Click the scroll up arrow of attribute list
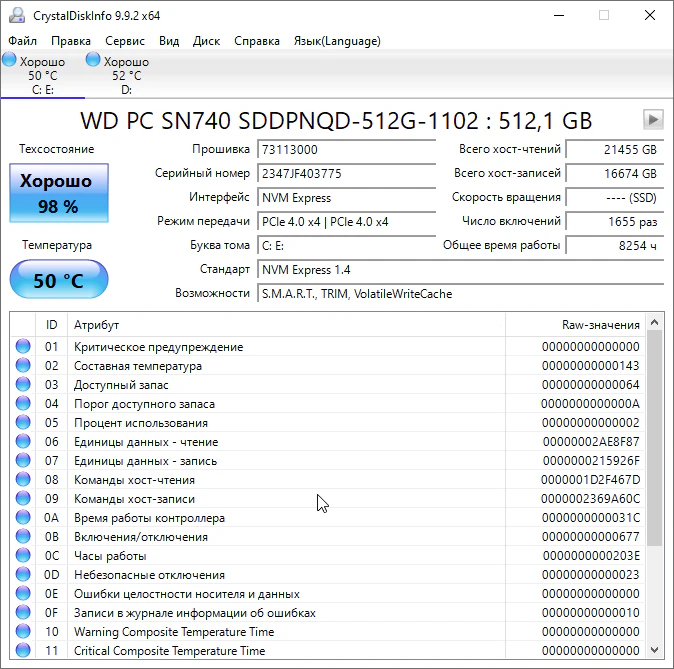674x669 pixels. pos(654,322)
